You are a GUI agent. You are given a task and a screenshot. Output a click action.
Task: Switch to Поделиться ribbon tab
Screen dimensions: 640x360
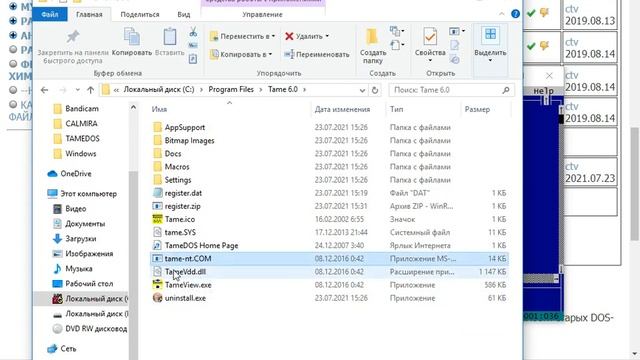(140, 14)
